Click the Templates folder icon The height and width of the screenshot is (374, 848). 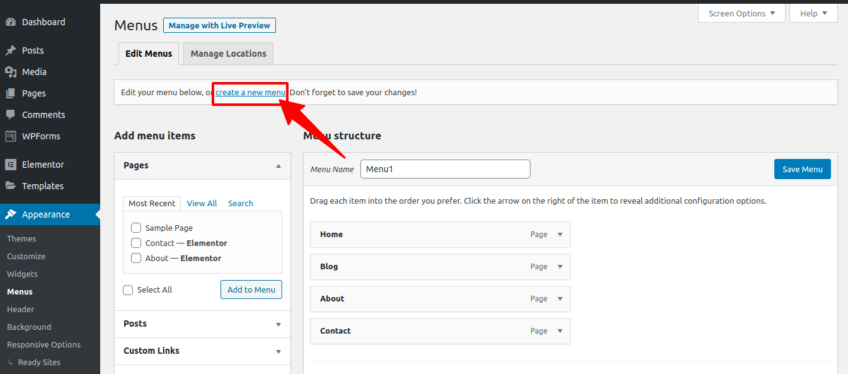tap(10, 186)
